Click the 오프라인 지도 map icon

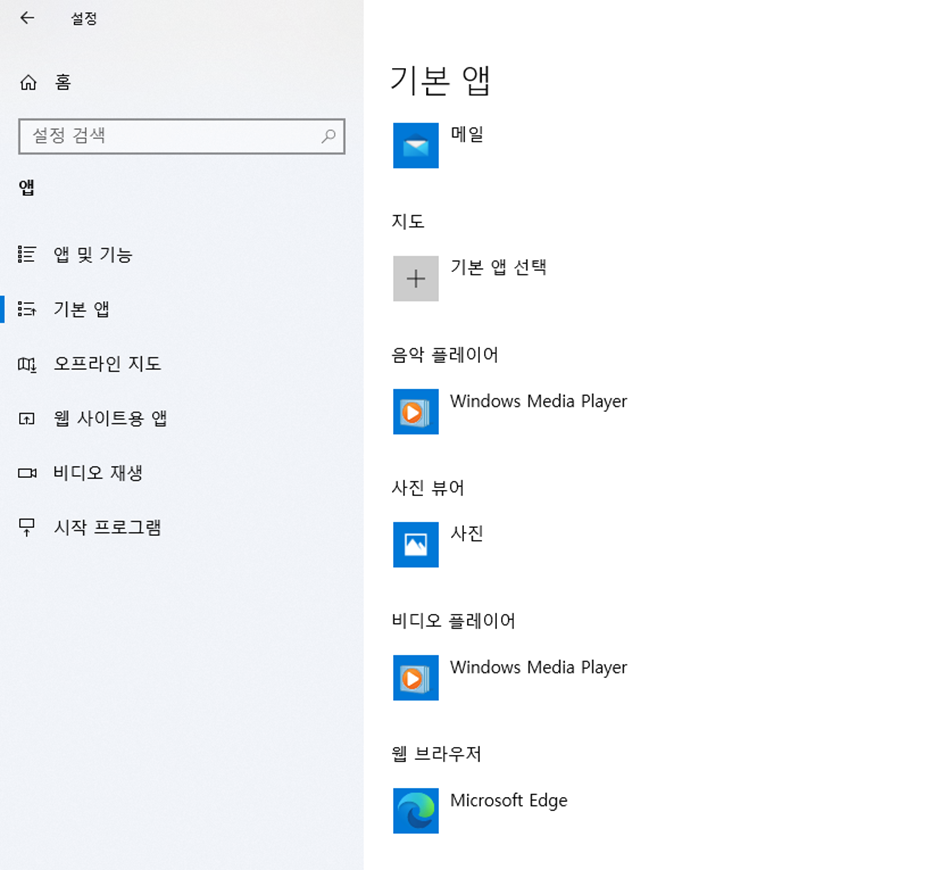(26, 363)
